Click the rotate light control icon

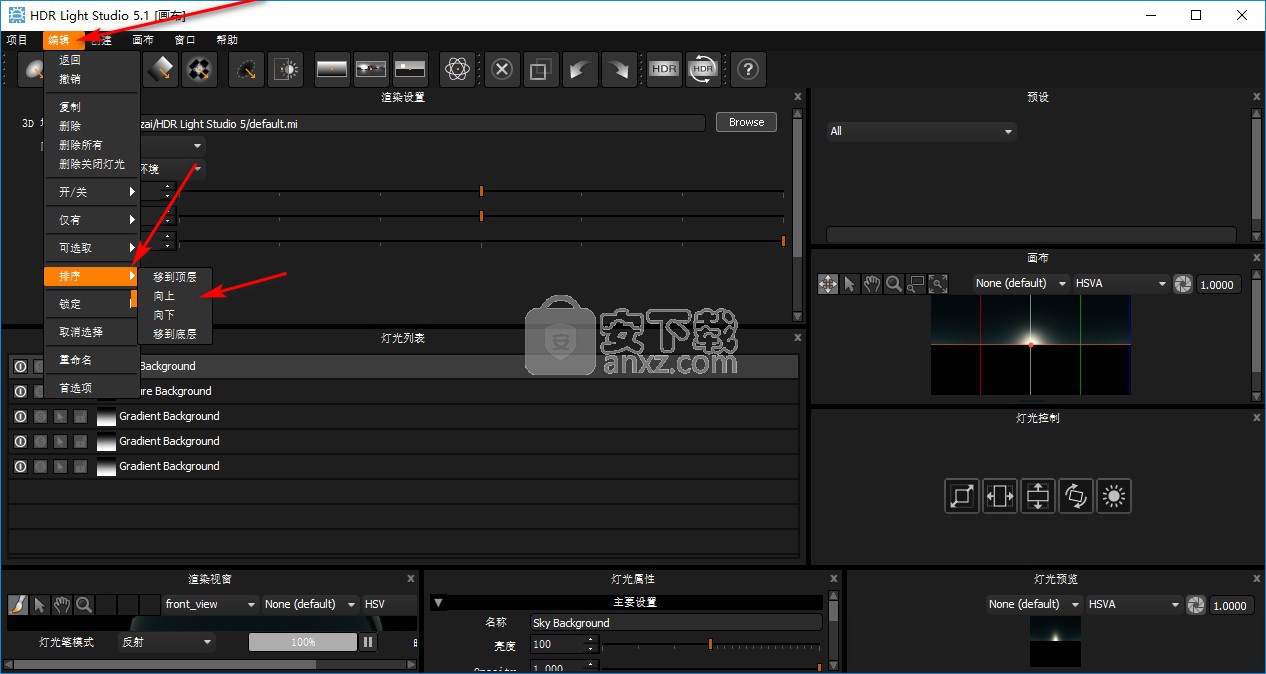pos(1076,496)
